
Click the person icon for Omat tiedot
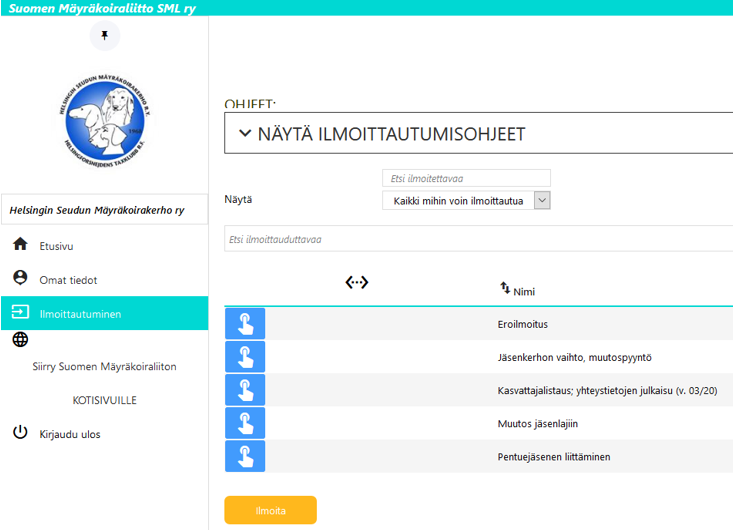click(20, 278)
